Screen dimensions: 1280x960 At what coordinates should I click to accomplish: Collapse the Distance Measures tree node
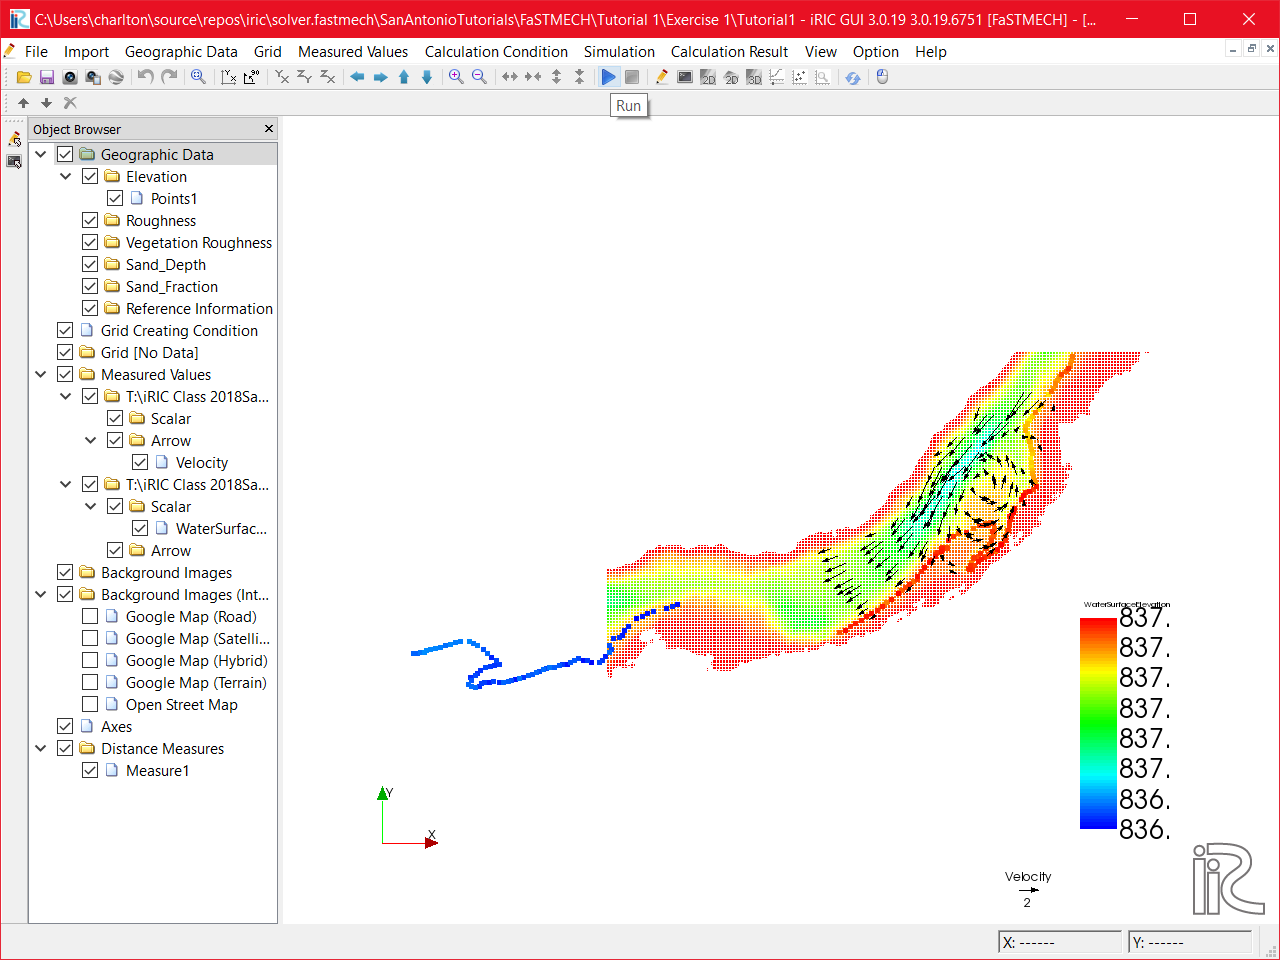coord(41,749)
